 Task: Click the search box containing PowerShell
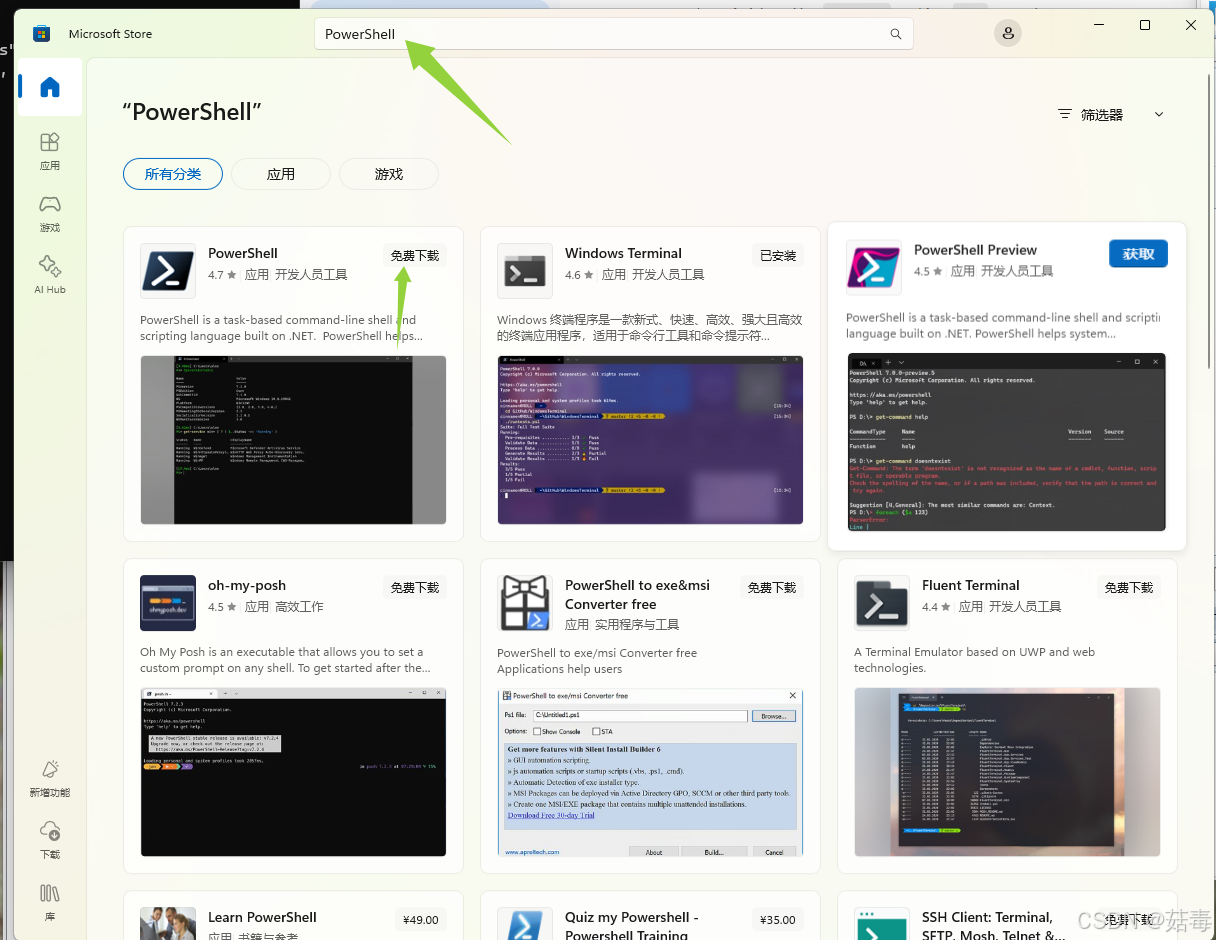click(614, 34)
